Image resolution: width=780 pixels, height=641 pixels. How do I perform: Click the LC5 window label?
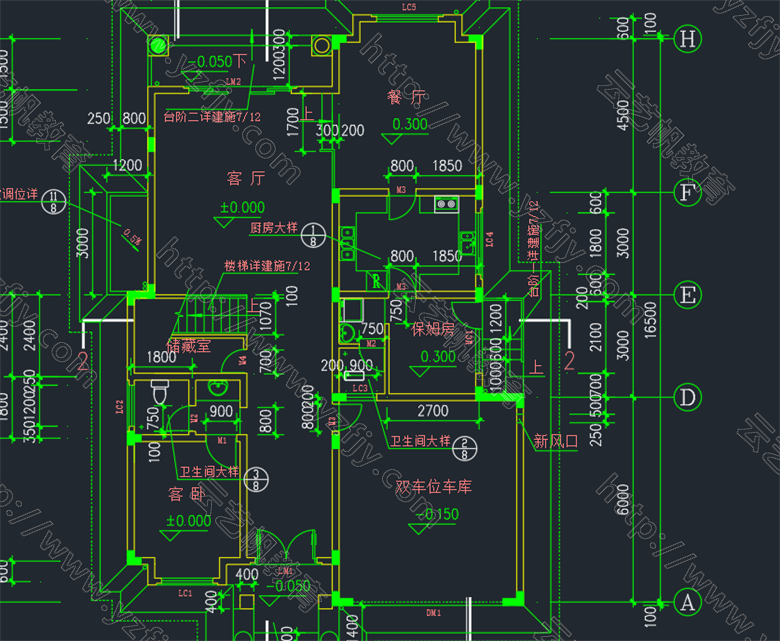click(409, 7)
